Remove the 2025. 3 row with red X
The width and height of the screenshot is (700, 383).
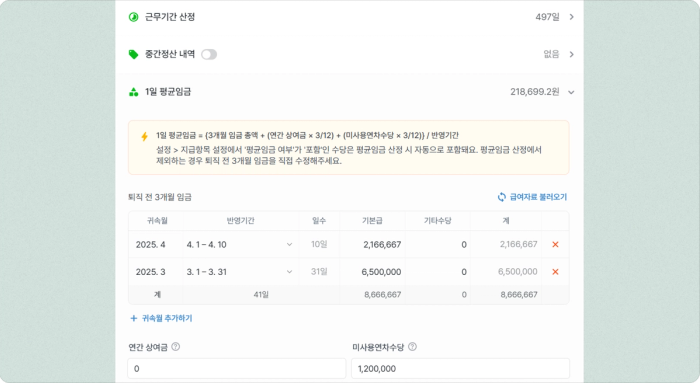pyautogui.click(x=555, y=271)
